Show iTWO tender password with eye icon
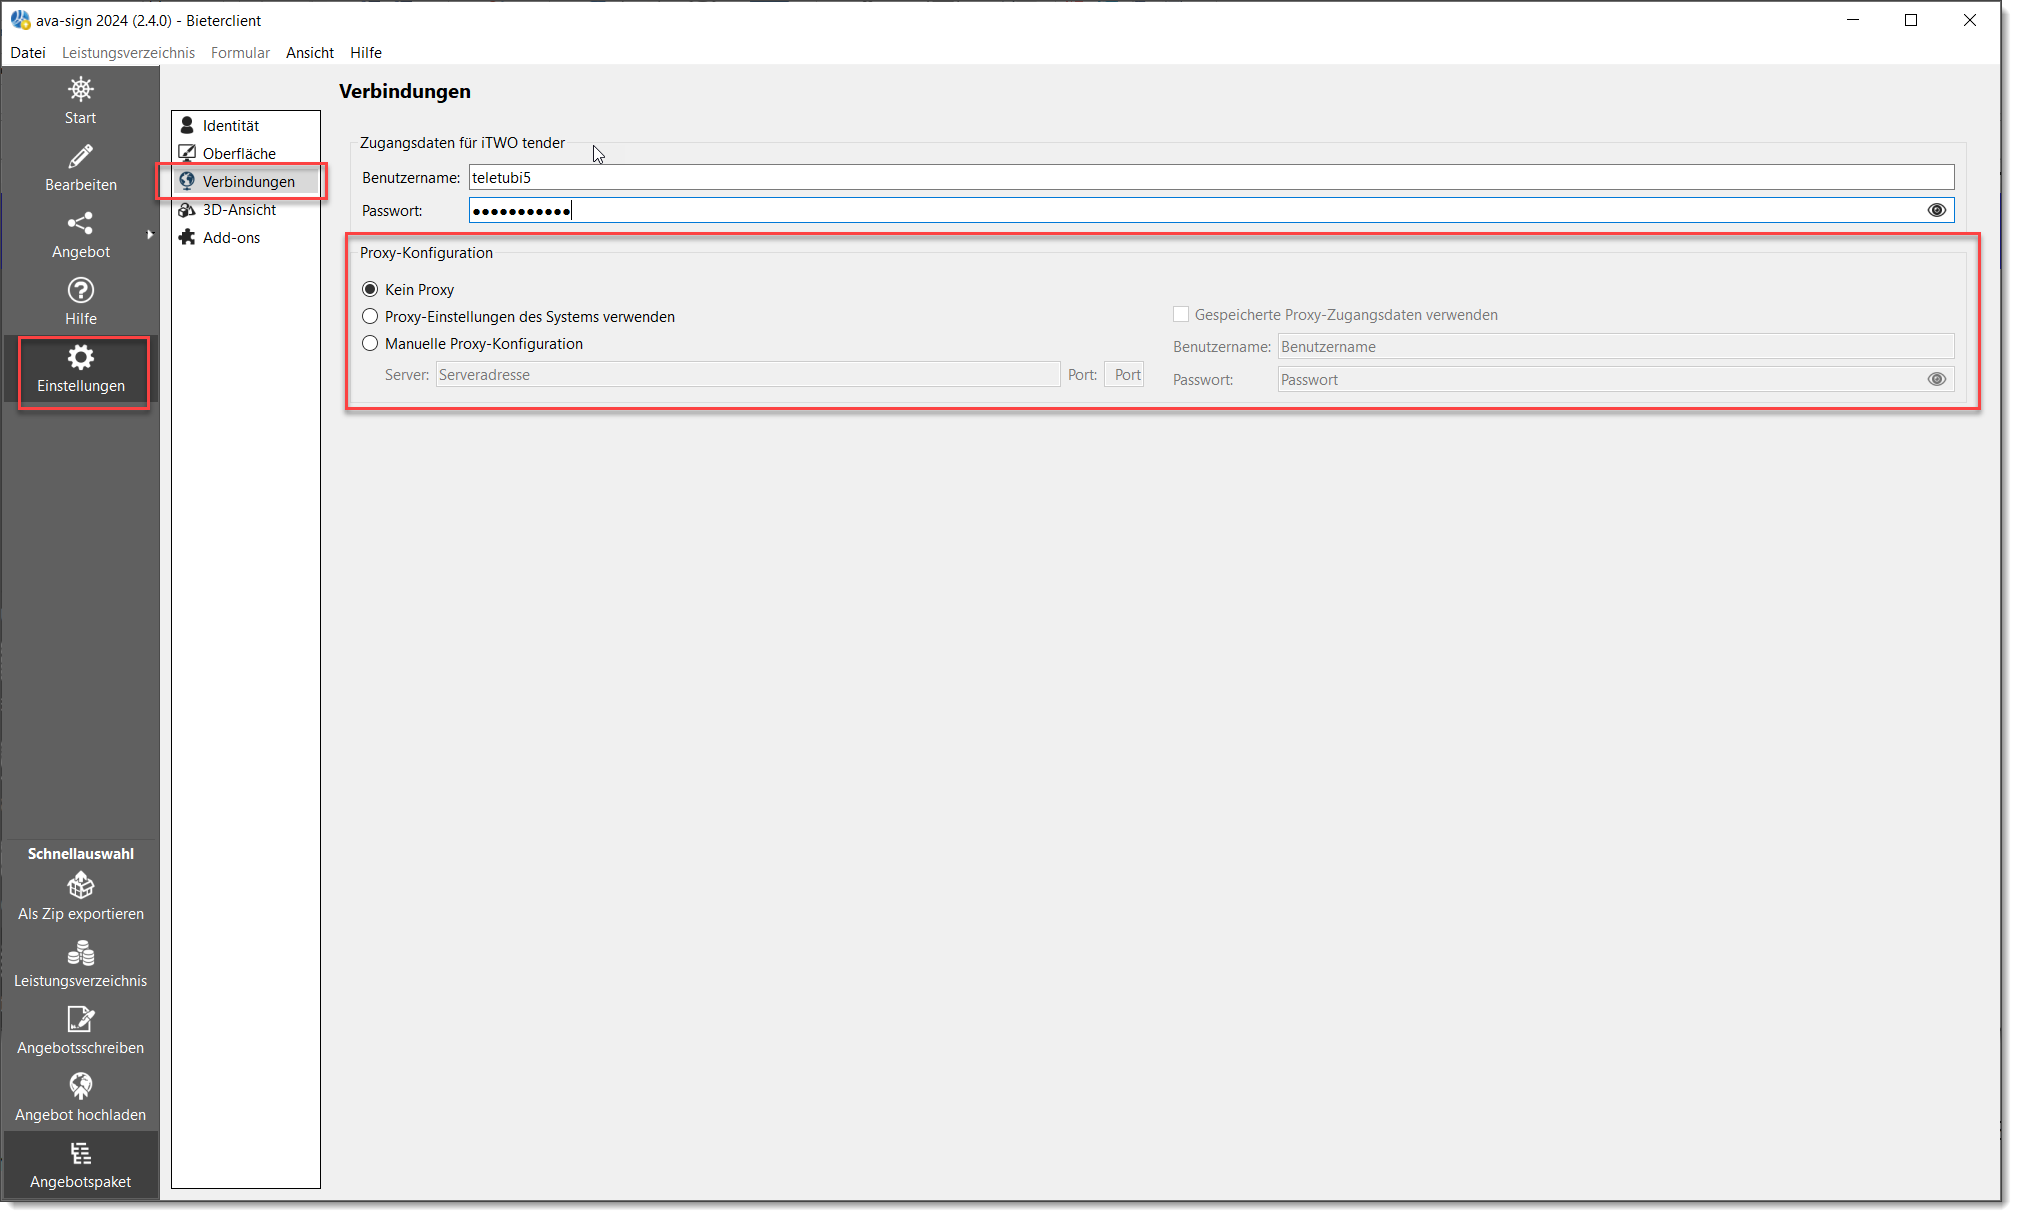 1936,210
